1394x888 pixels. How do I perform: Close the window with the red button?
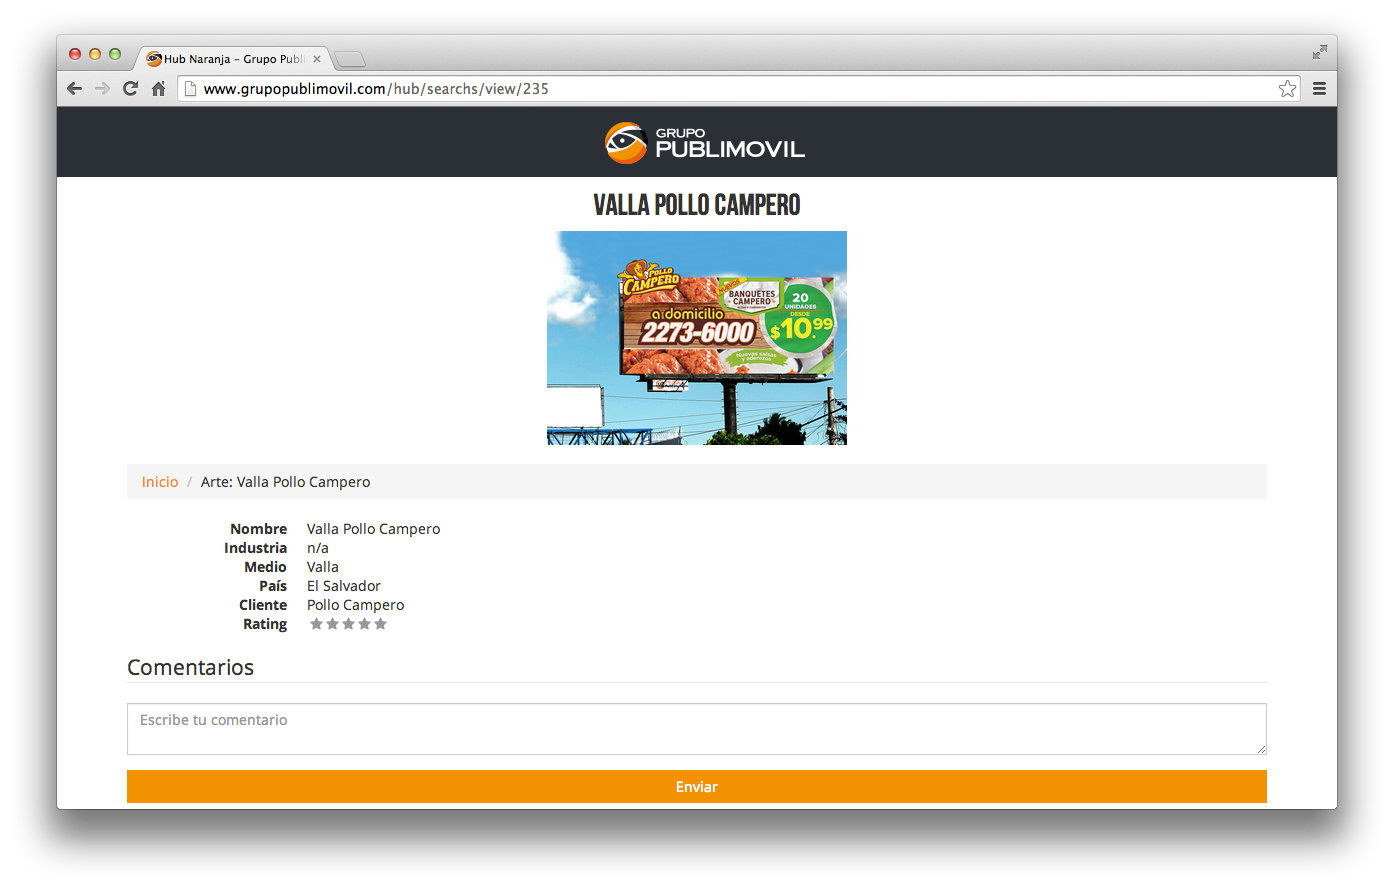(x=75, y=54)
